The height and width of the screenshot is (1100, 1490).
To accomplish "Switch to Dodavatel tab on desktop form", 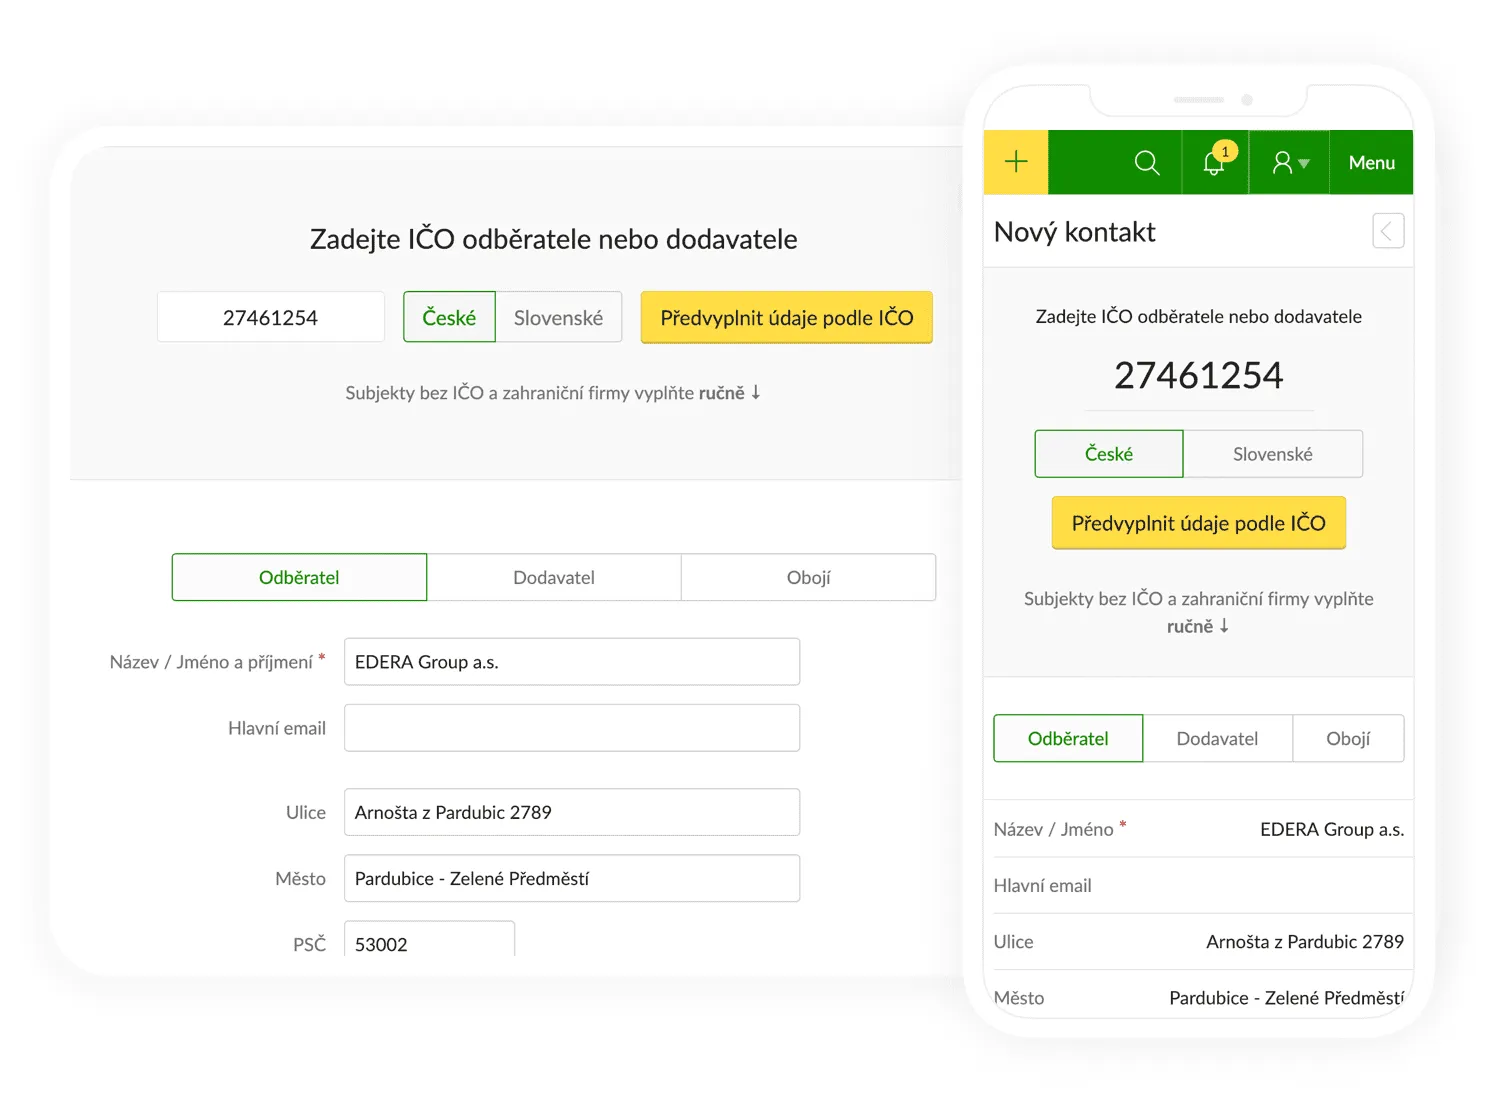I will point(554,577).
